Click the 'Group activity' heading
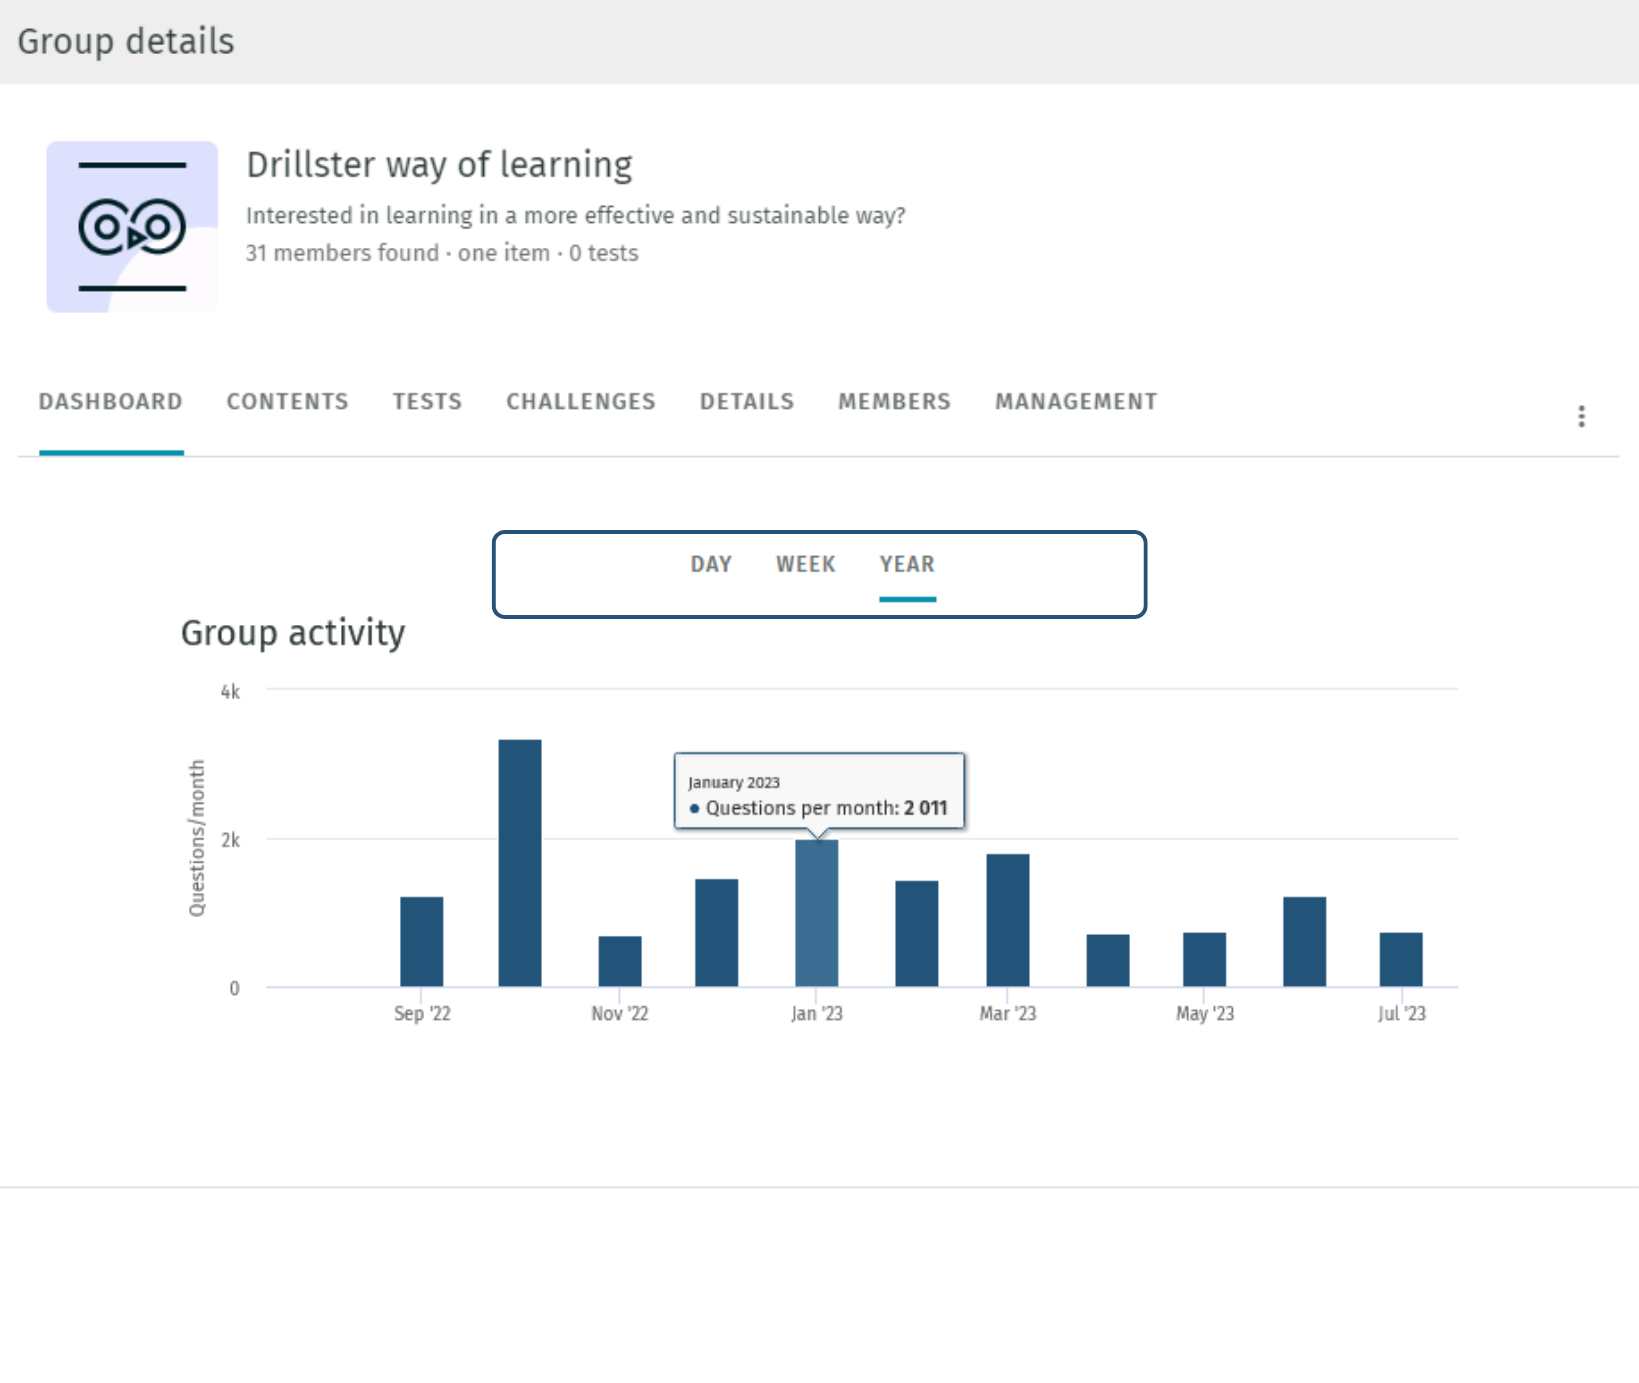Screen dimensions: 1639x1383 click(x=293, y=633)
